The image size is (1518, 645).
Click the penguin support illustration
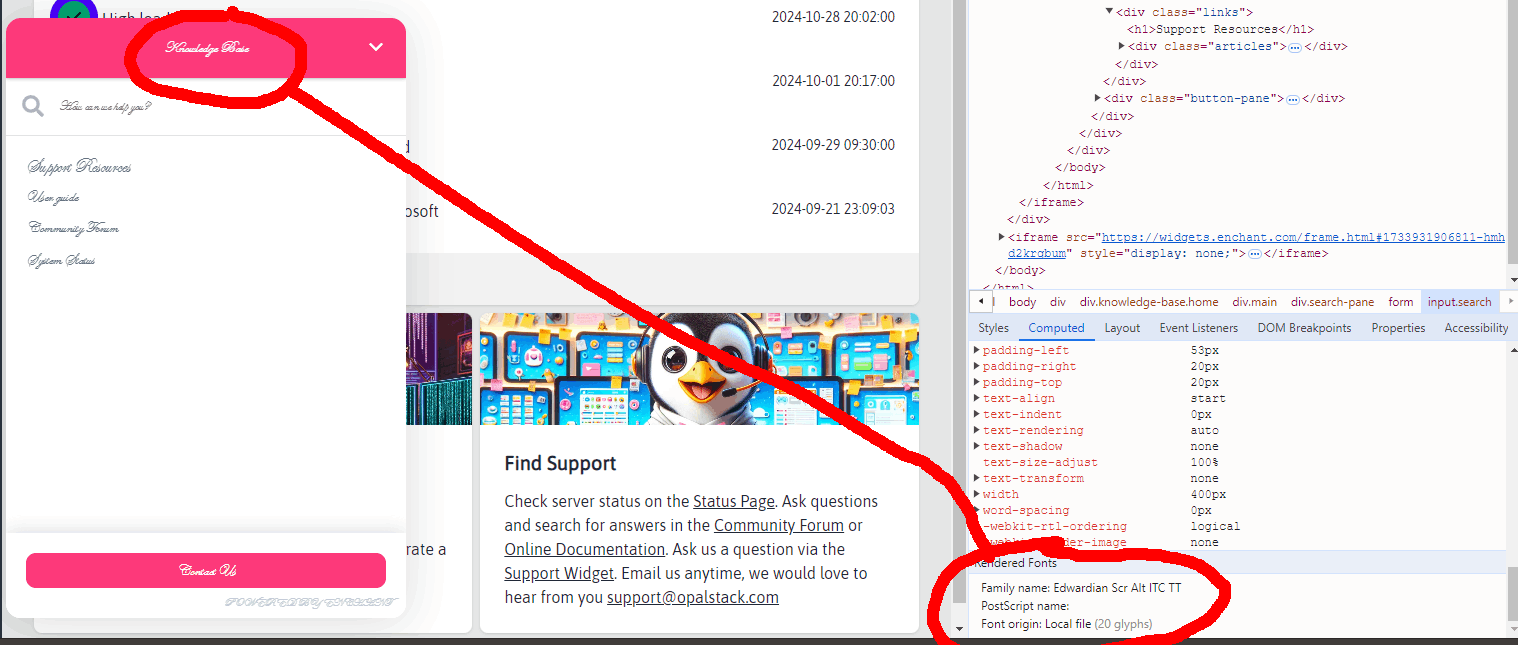[699, 369]
